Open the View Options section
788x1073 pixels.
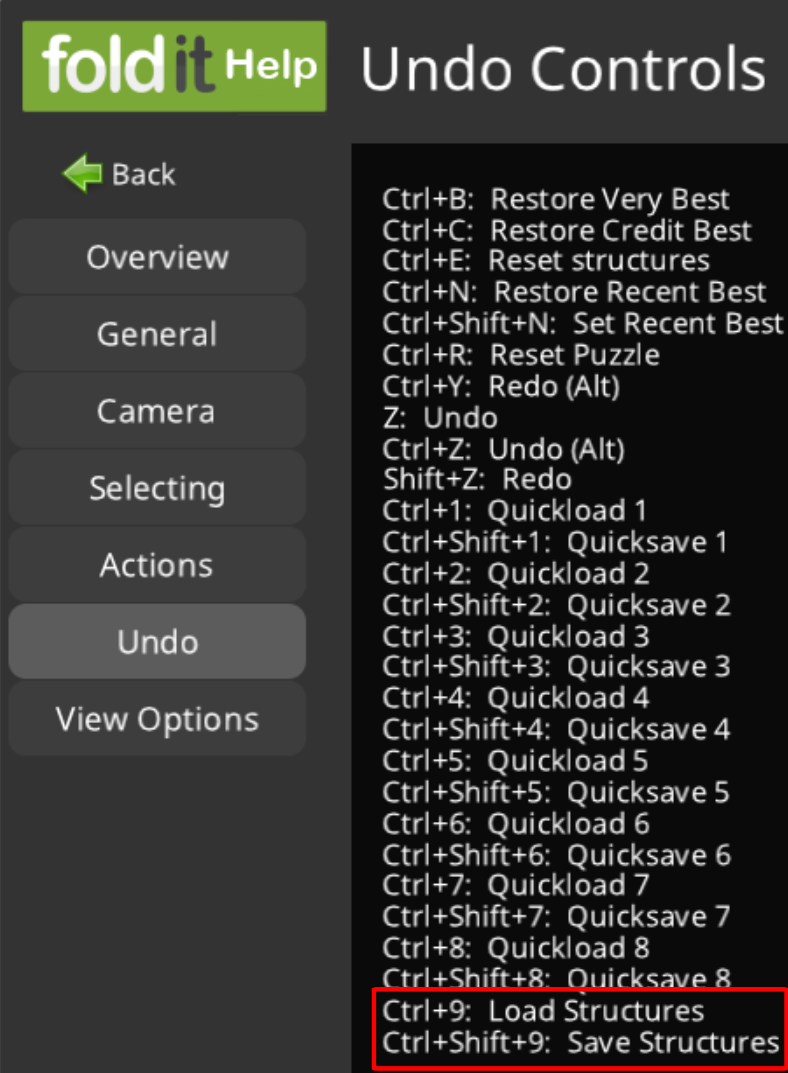pyautogui.click(x=157, y=719)
